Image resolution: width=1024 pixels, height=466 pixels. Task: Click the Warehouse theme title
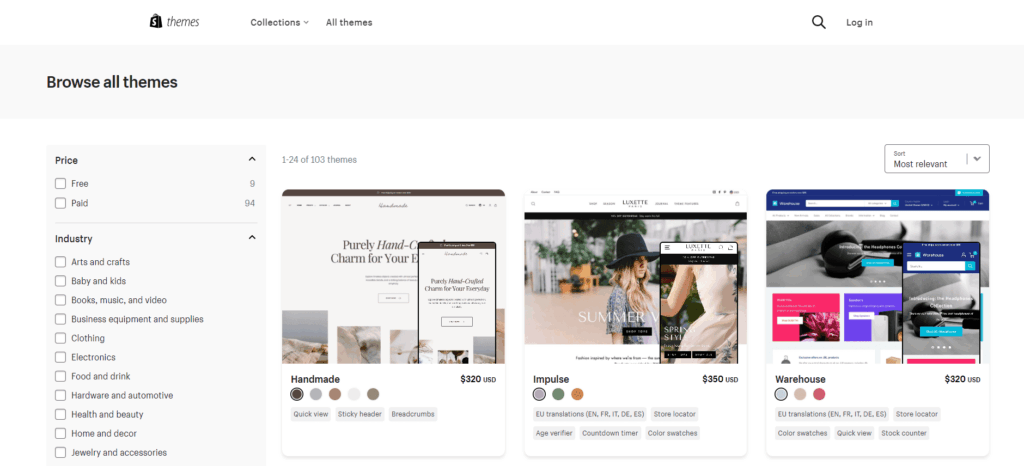tap(800, 379)
